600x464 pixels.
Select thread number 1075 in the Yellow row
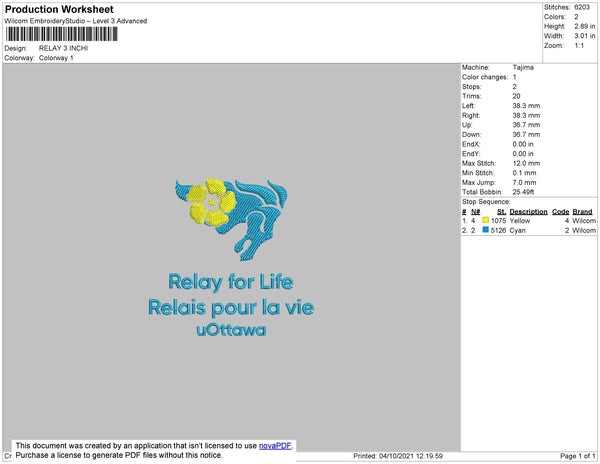499,221
